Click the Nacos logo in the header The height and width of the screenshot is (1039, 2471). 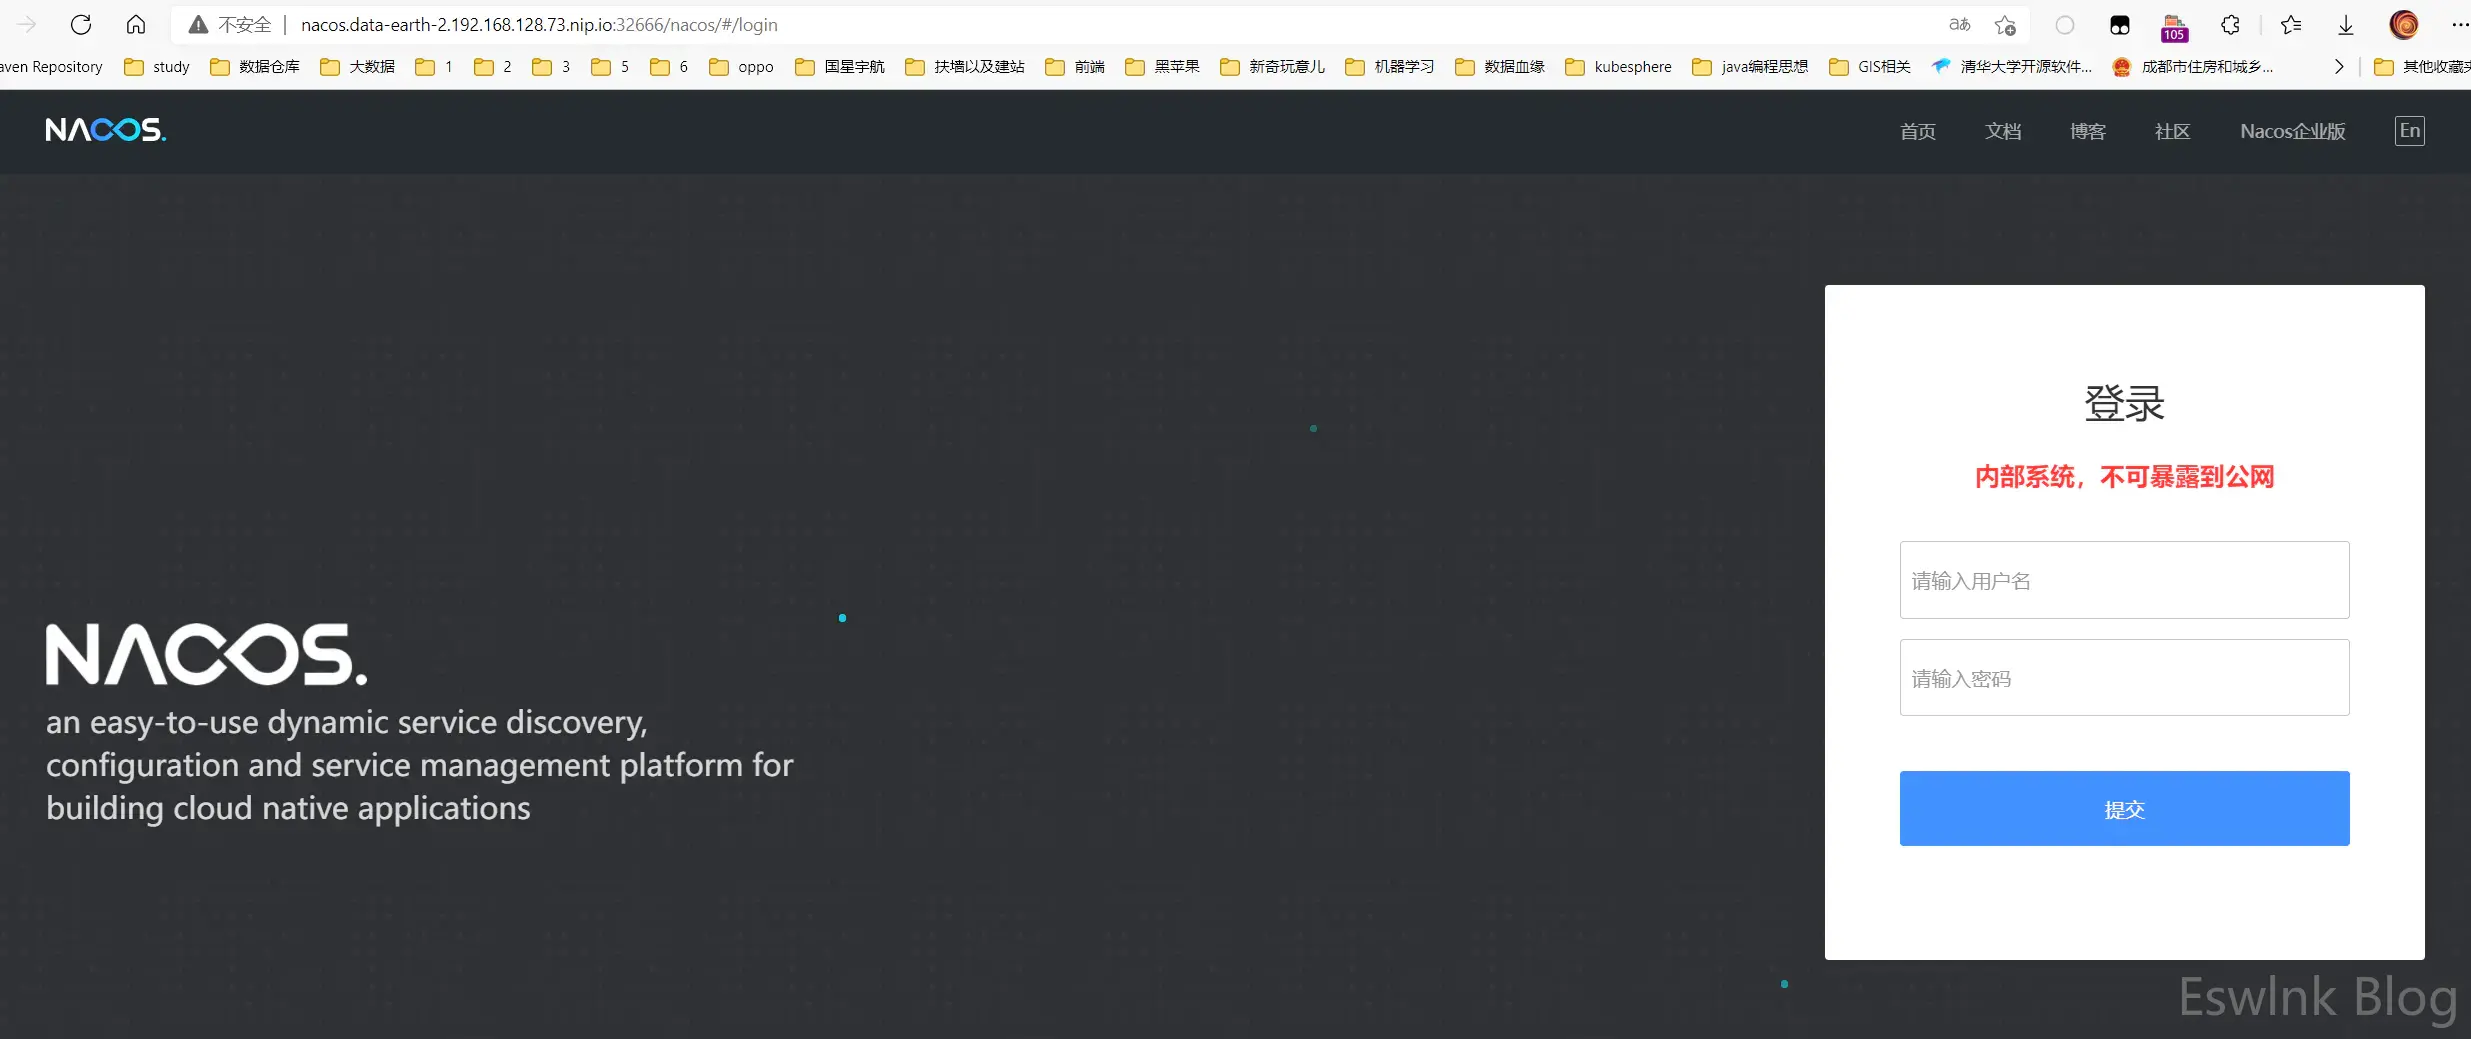[x=106, y=130]
